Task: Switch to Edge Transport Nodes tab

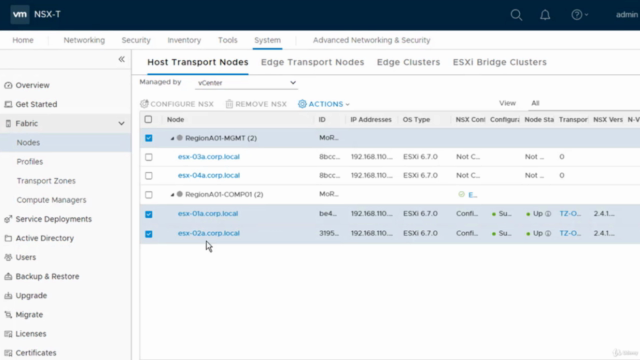Action: tap(312, 62)
